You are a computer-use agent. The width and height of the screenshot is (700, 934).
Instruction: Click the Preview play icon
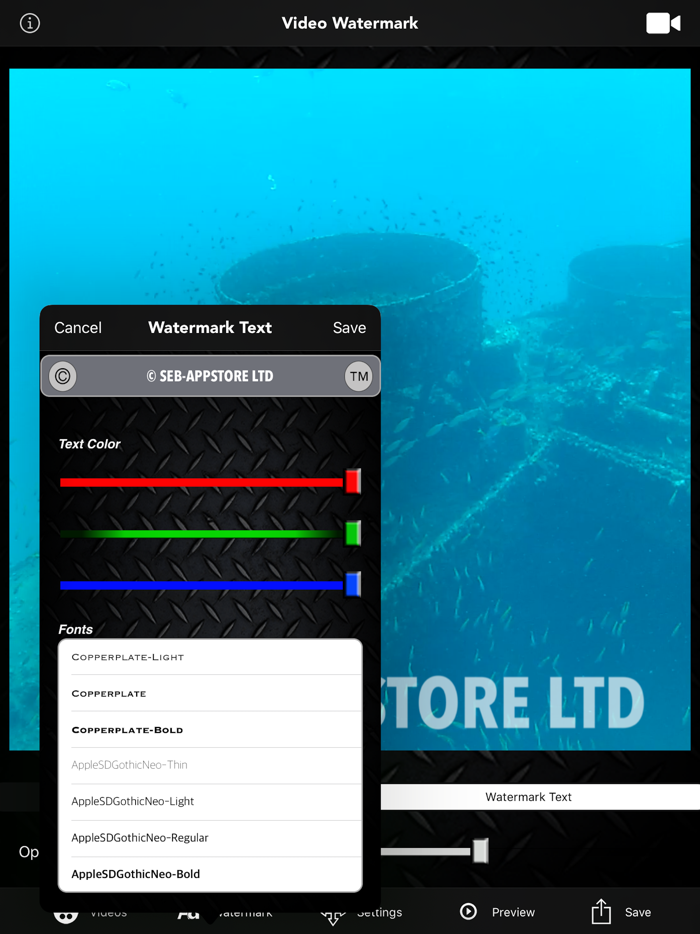pos(468,911)
